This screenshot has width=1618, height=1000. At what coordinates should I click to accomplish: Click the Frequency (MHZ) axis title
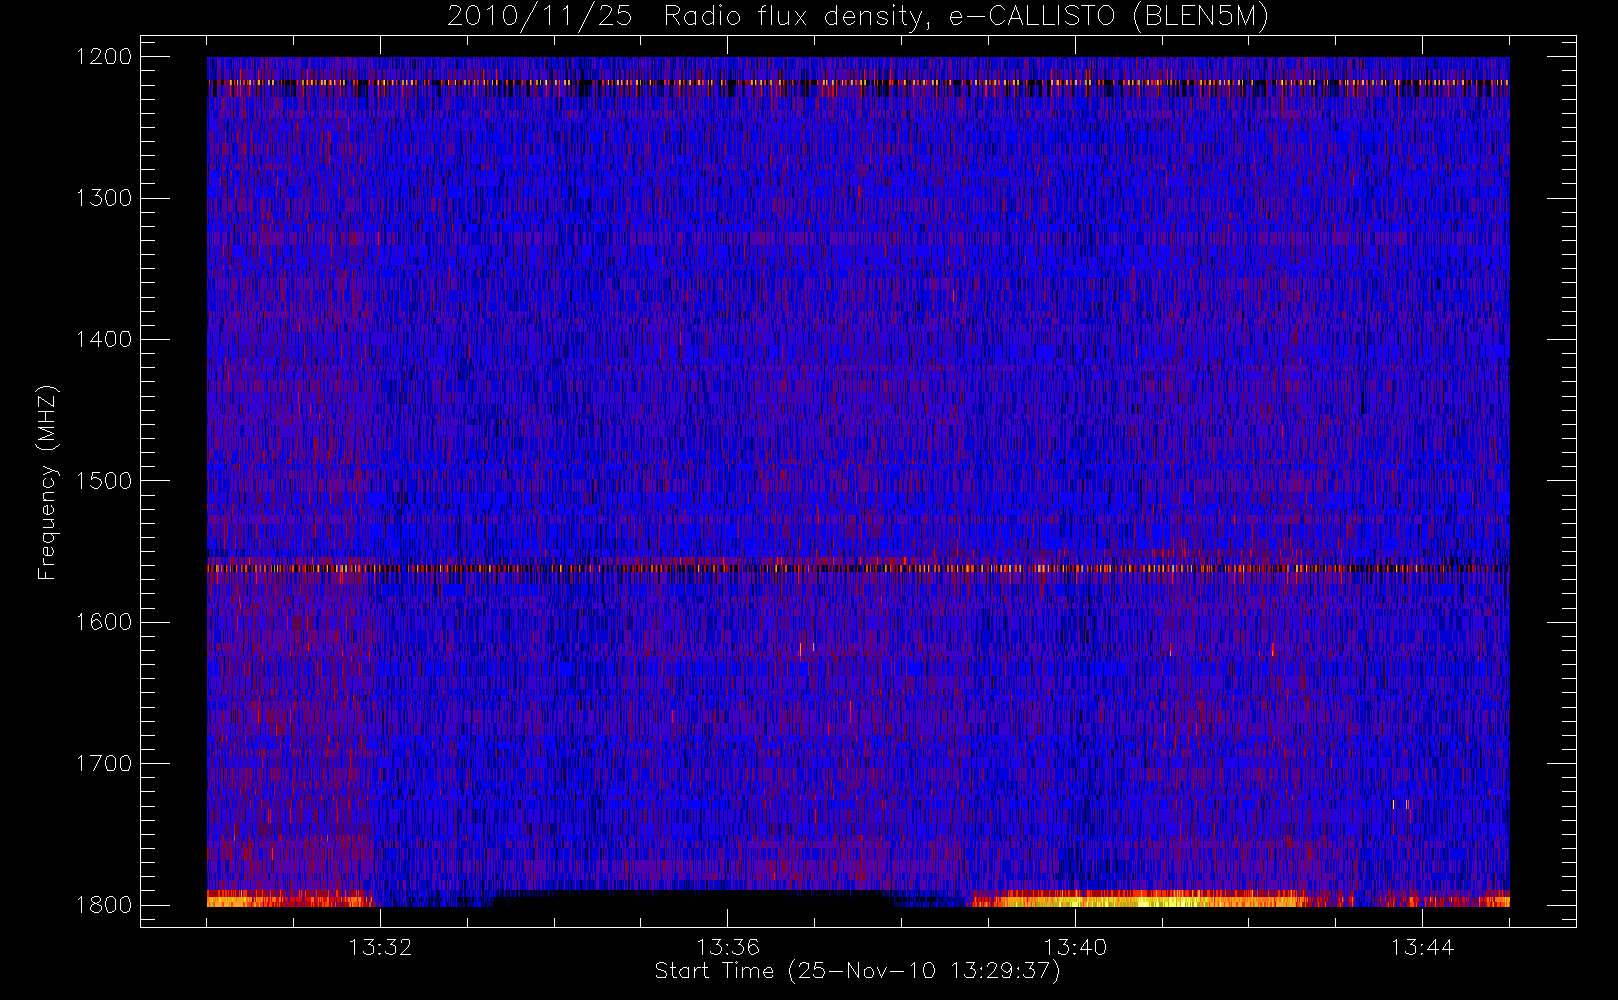[47, 482]
